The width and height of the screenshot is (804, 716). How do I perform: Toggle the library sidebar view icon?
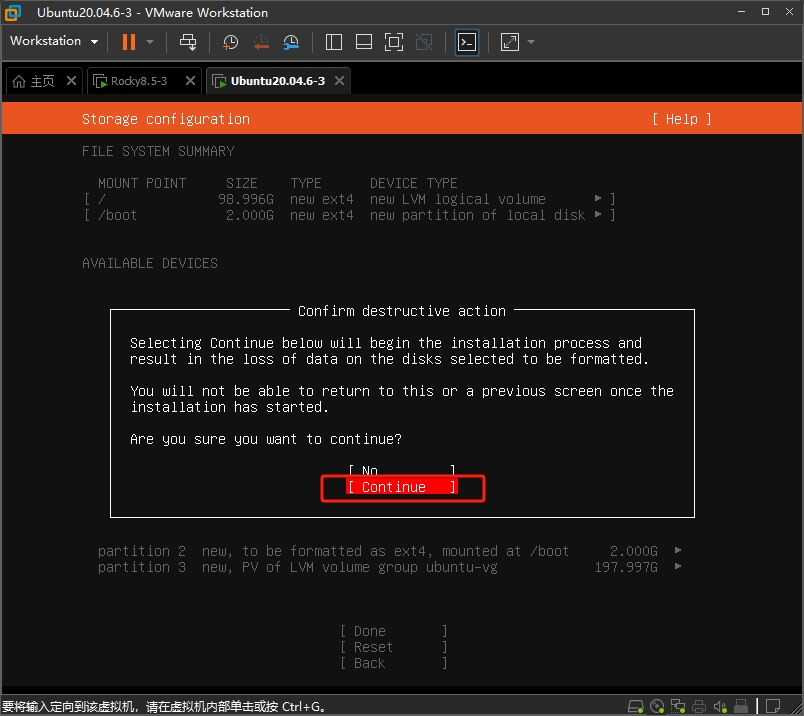pyautogui.click(x=334, y=42)
